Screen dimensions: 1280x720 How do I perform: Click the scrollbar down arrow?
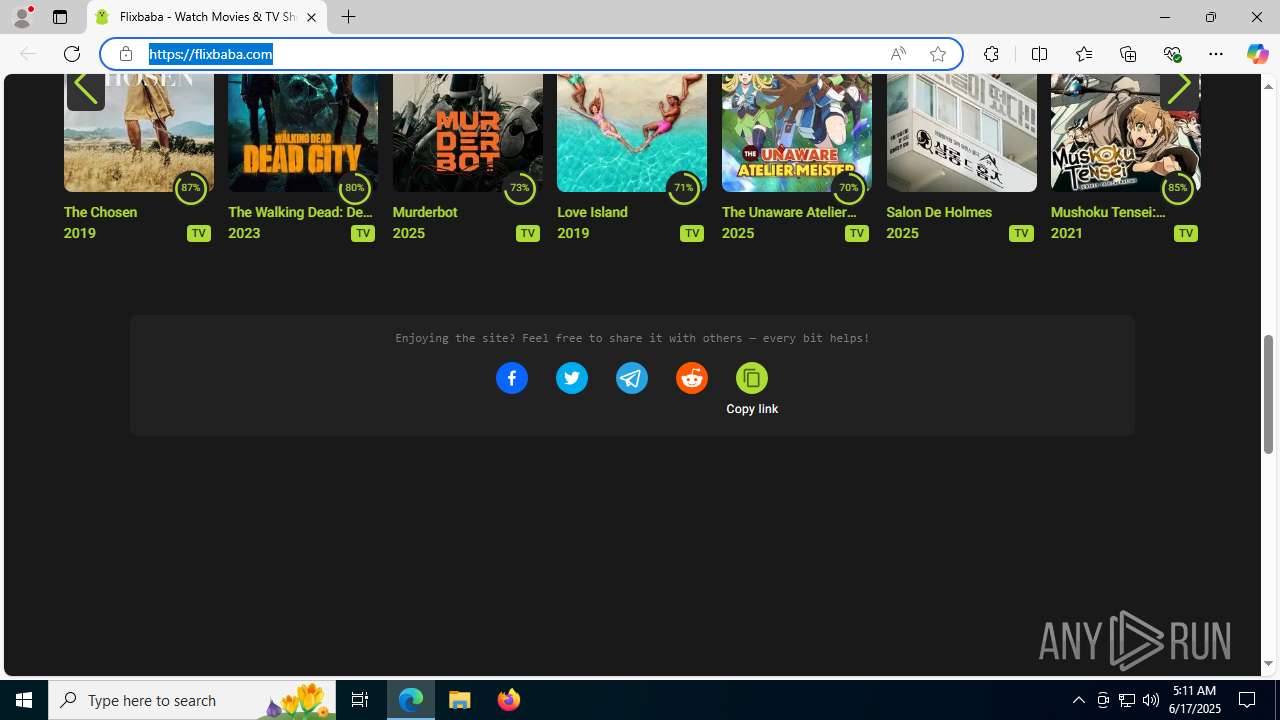1268,664
